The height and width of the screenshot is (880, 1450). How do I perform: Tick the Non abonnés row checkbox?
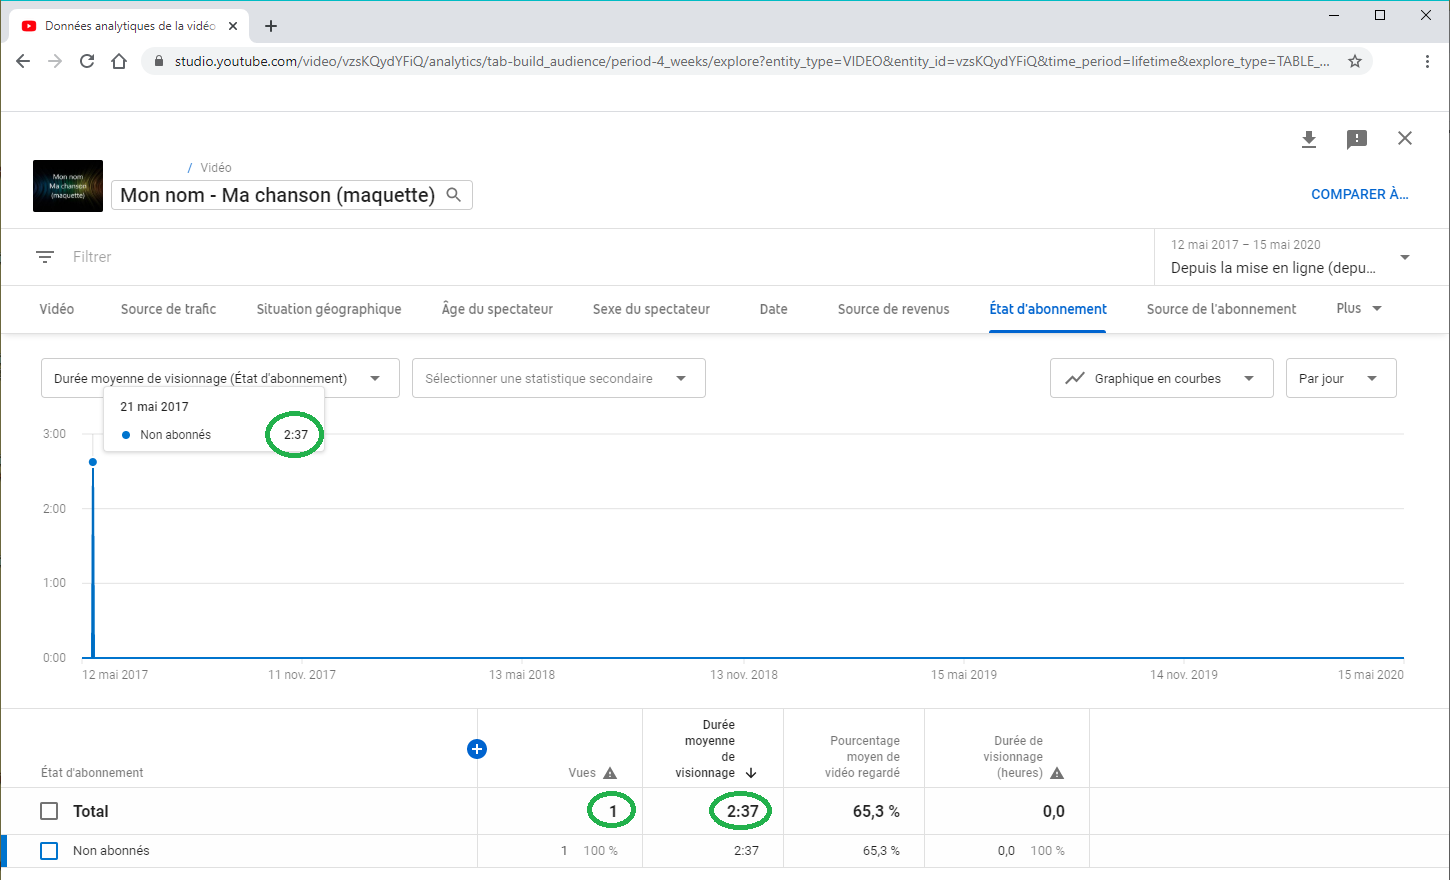pyautogui.click(x=49, y=851)
